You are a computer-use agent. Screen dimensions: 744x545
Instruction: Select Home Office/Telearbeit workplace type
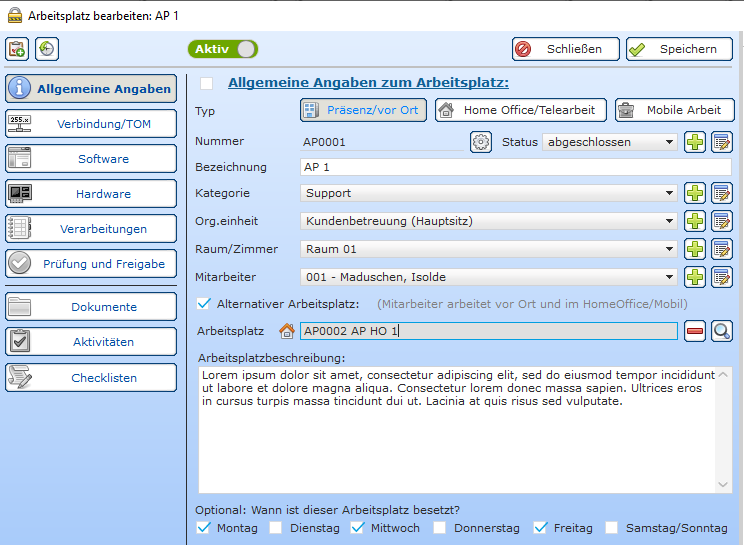click(521, 110)
